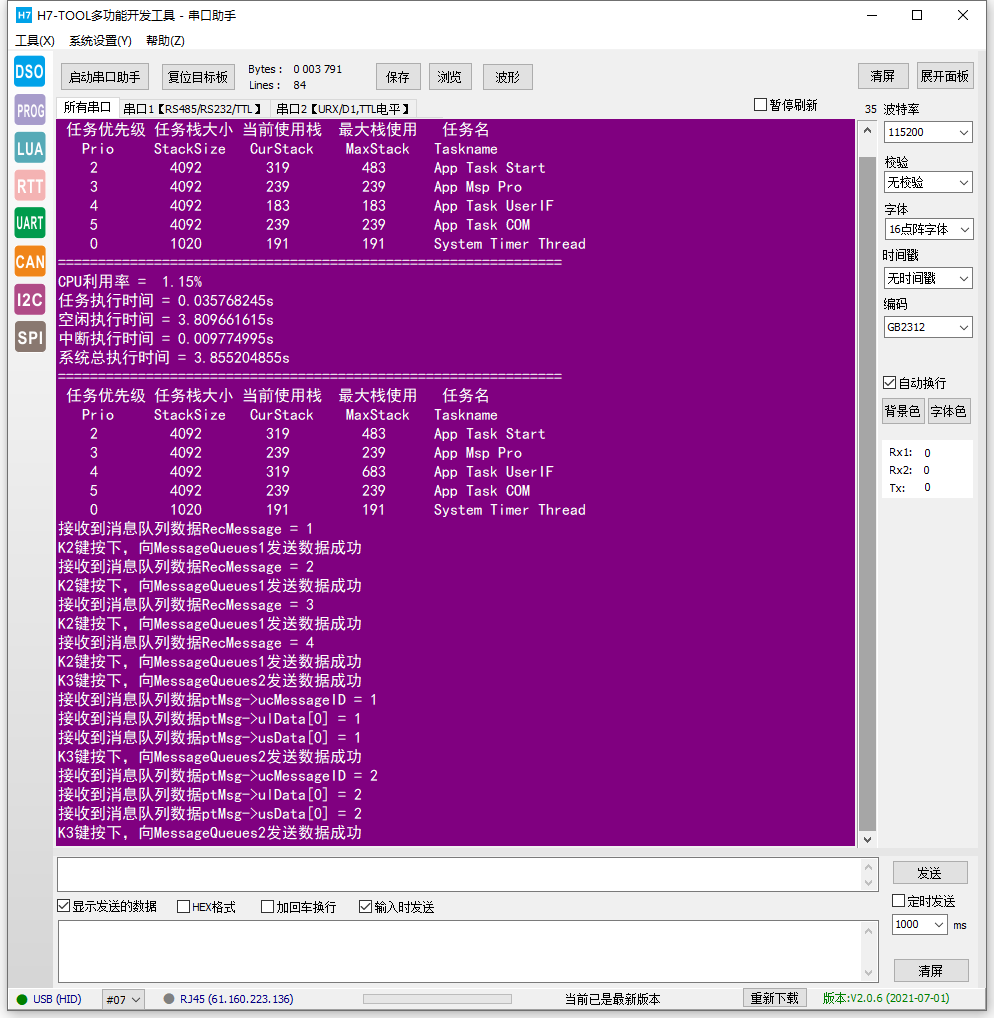
Task: Enable 加回车换行 checkbox
Action: [267, 906]
